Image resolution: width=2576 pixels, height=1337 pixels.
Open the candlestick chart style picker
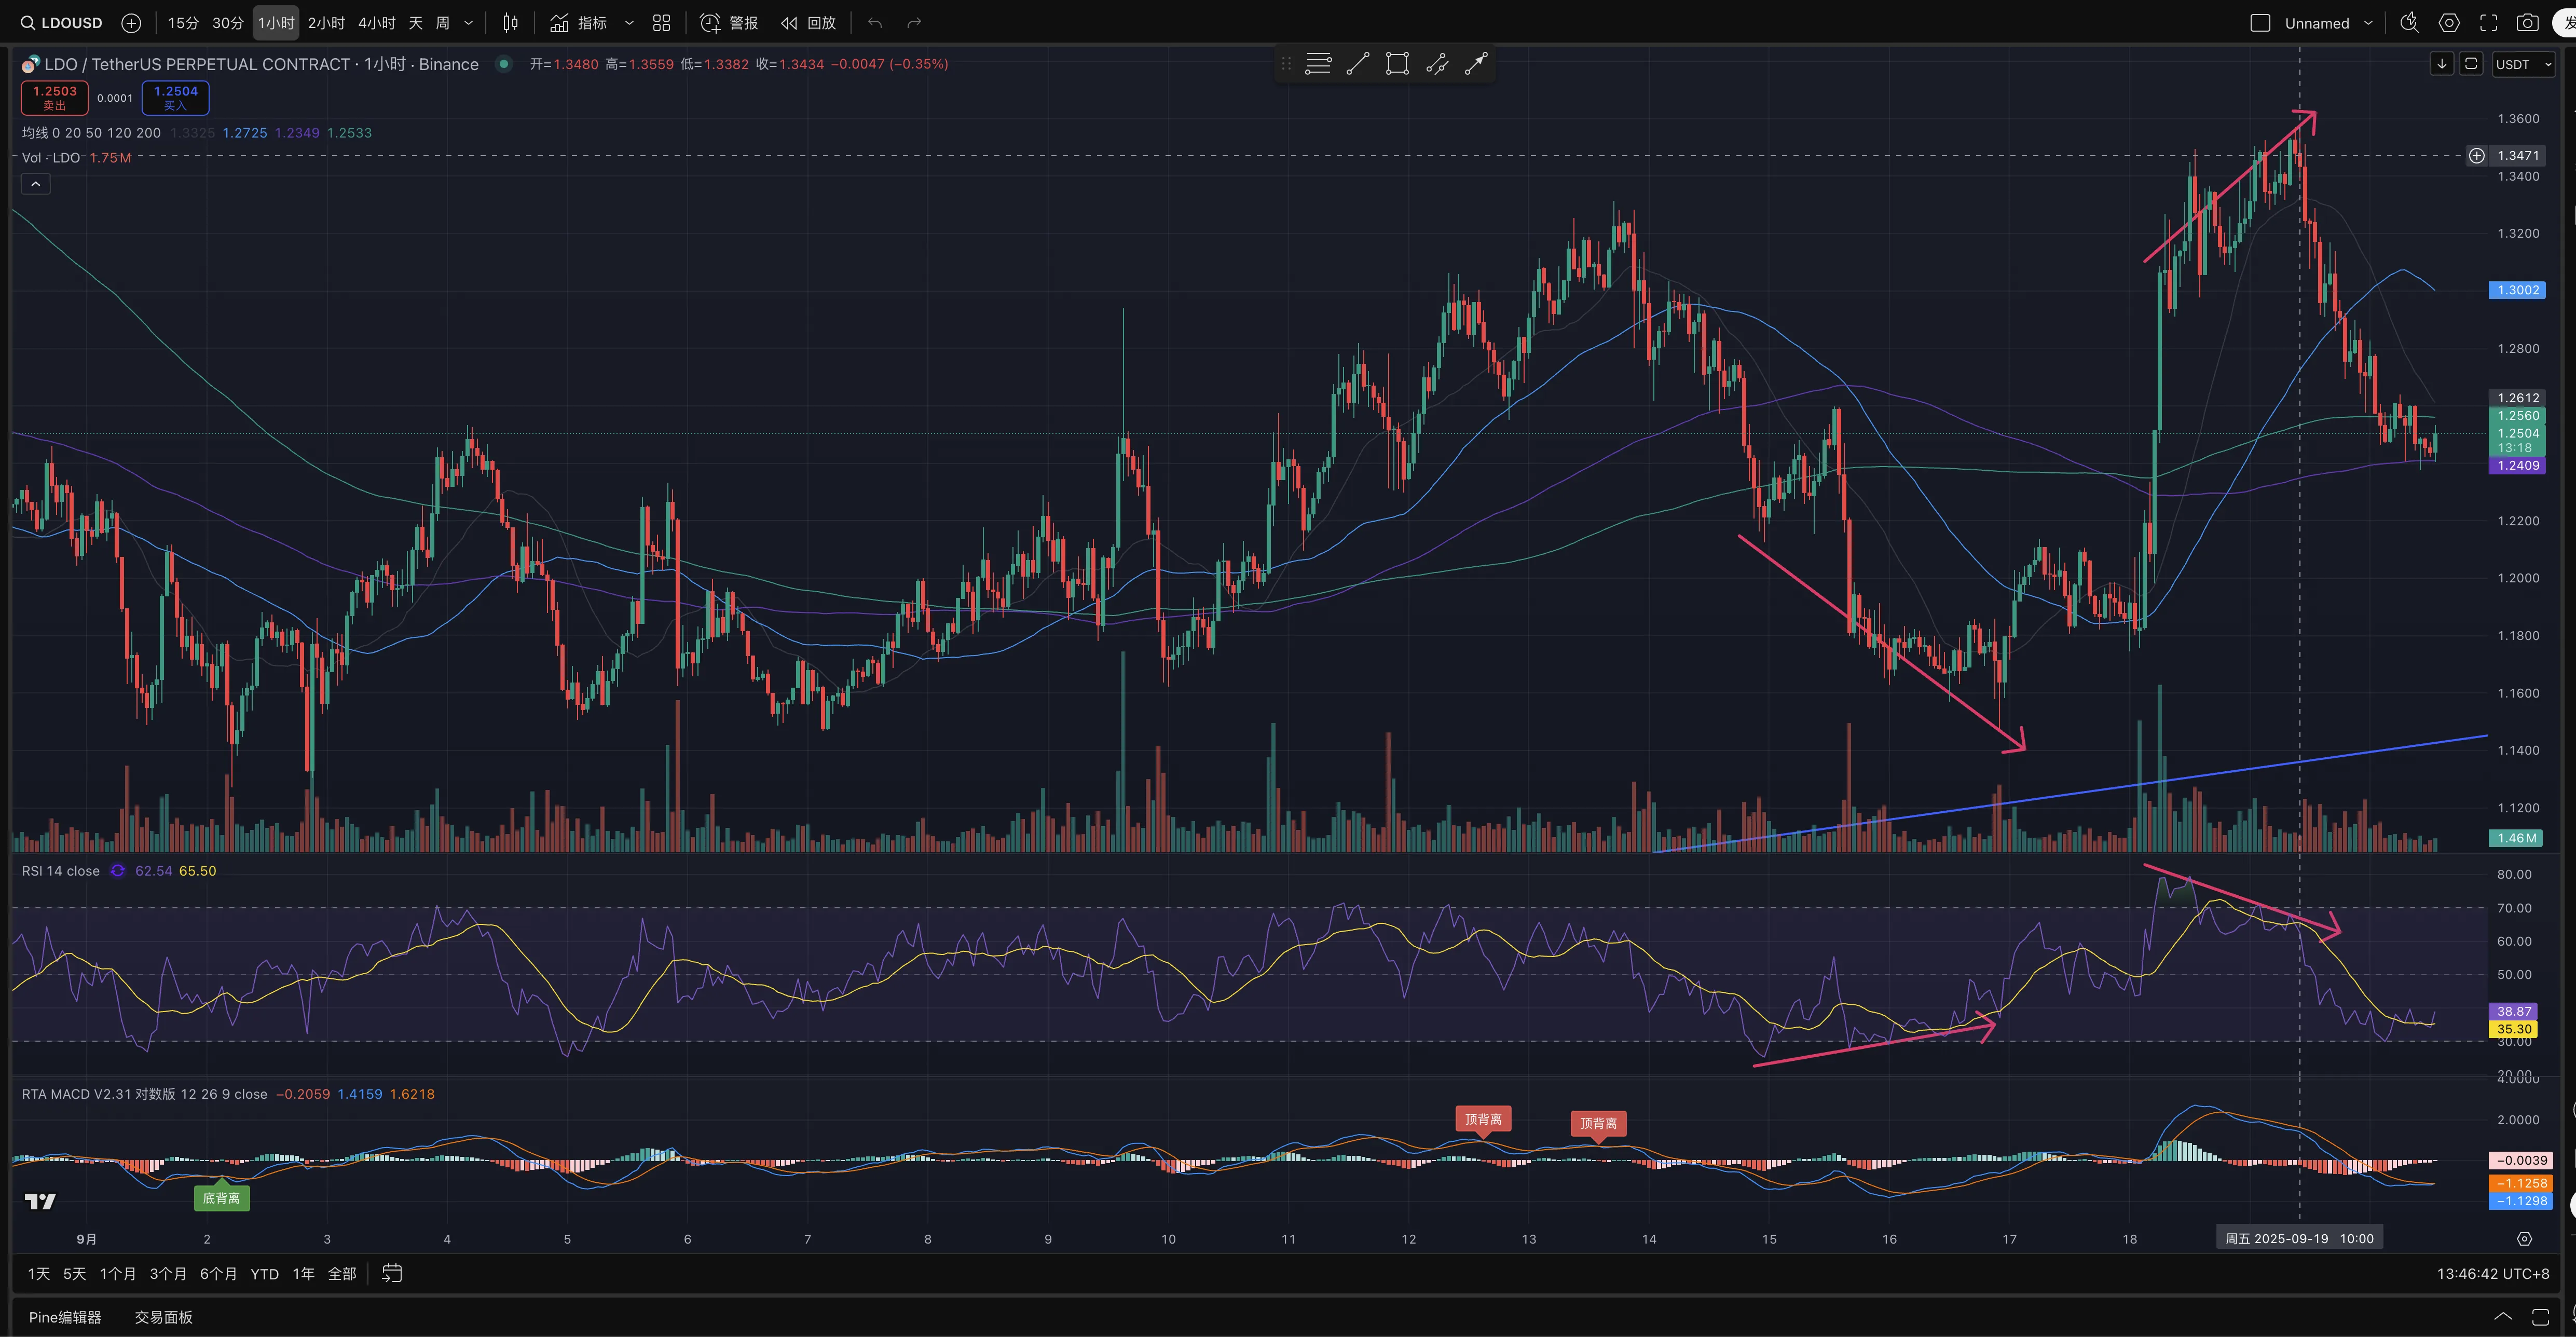point(510,22)
